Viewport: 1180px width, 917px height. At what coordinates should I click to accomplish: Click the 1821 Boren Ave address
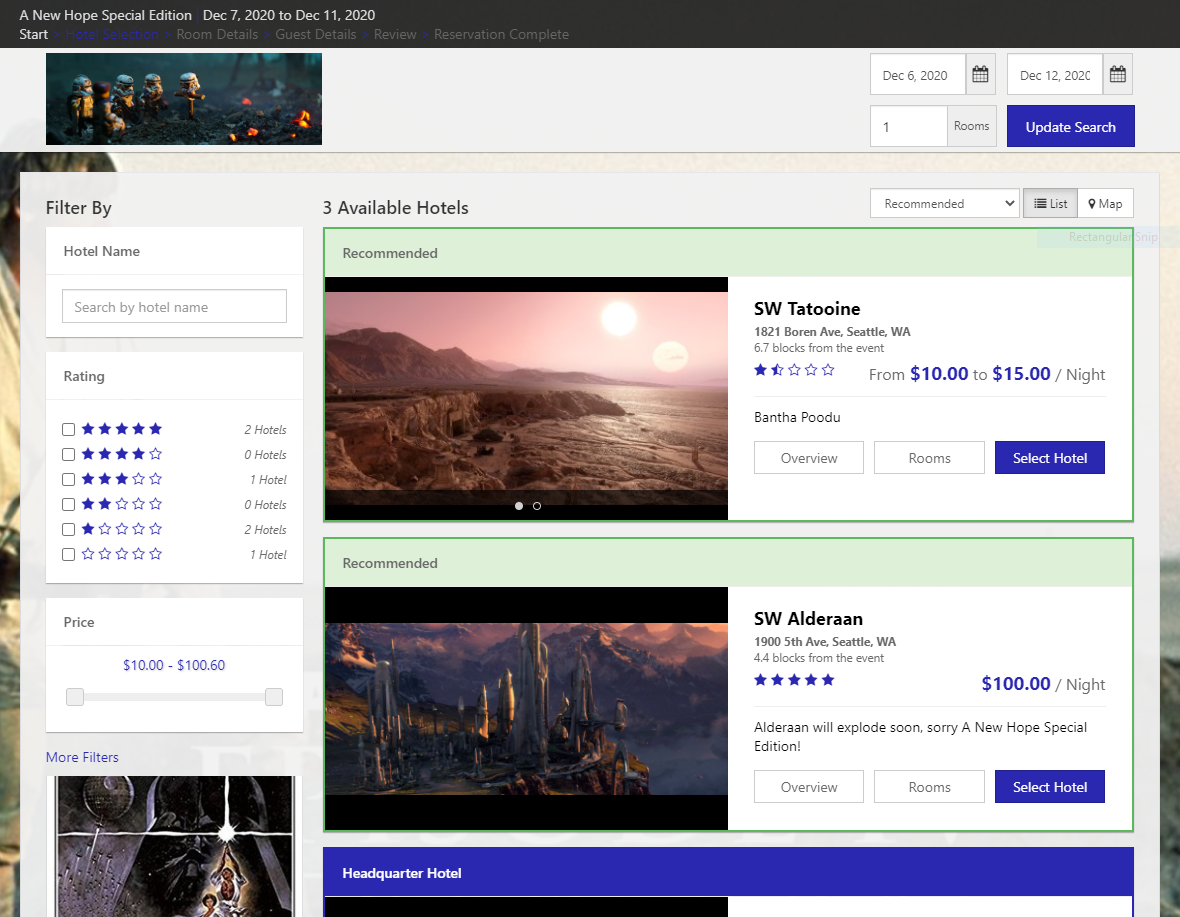832,332
